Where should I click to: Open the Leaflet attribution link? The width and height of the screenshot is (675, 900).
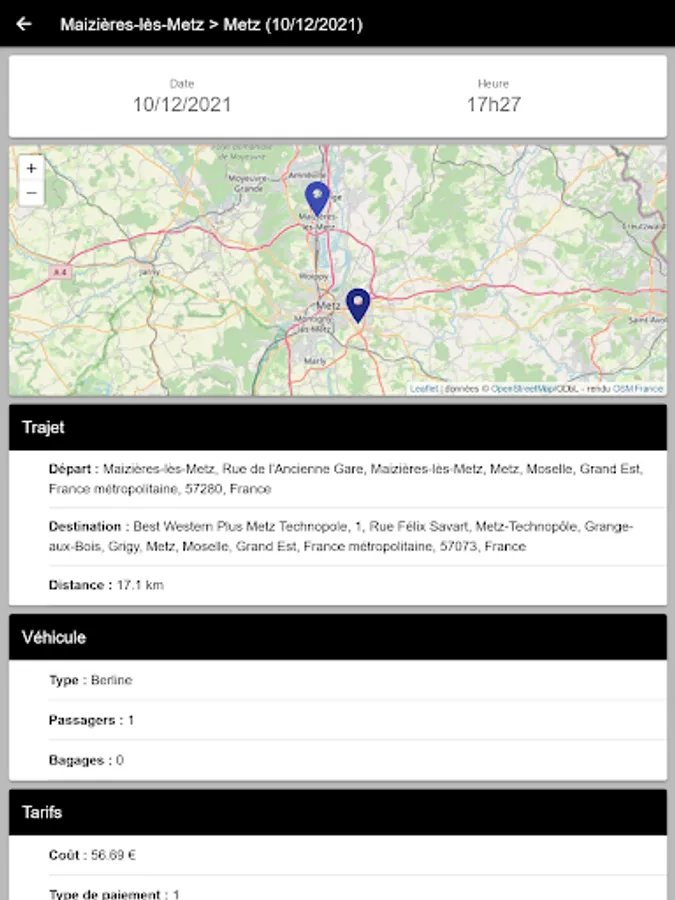point(424,389)
